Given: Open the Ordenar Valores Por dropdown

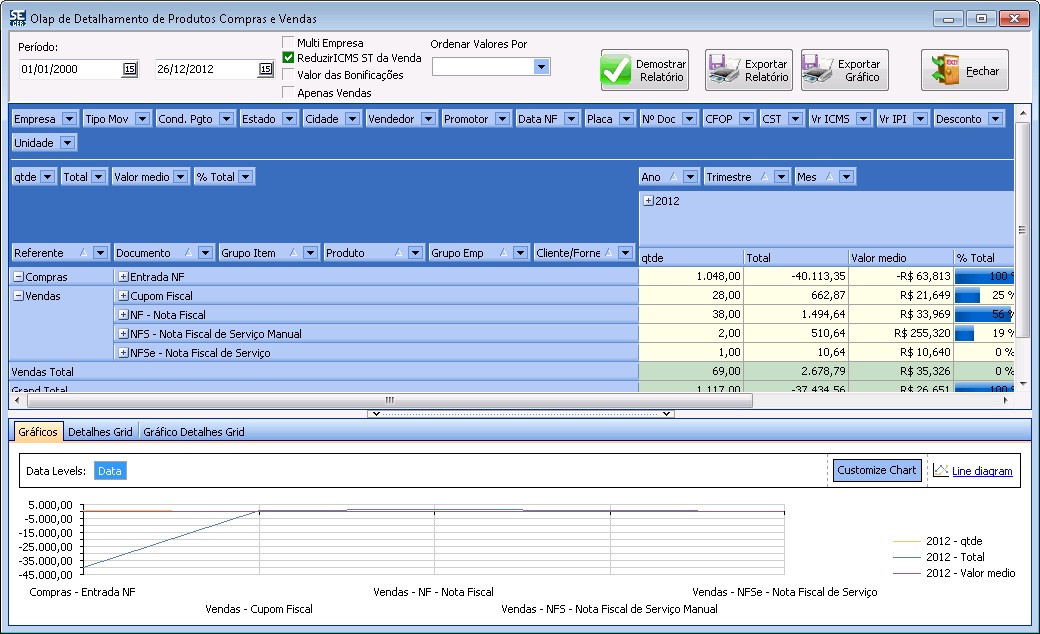Looking at the screenshot, I should [x=541, y=67].
